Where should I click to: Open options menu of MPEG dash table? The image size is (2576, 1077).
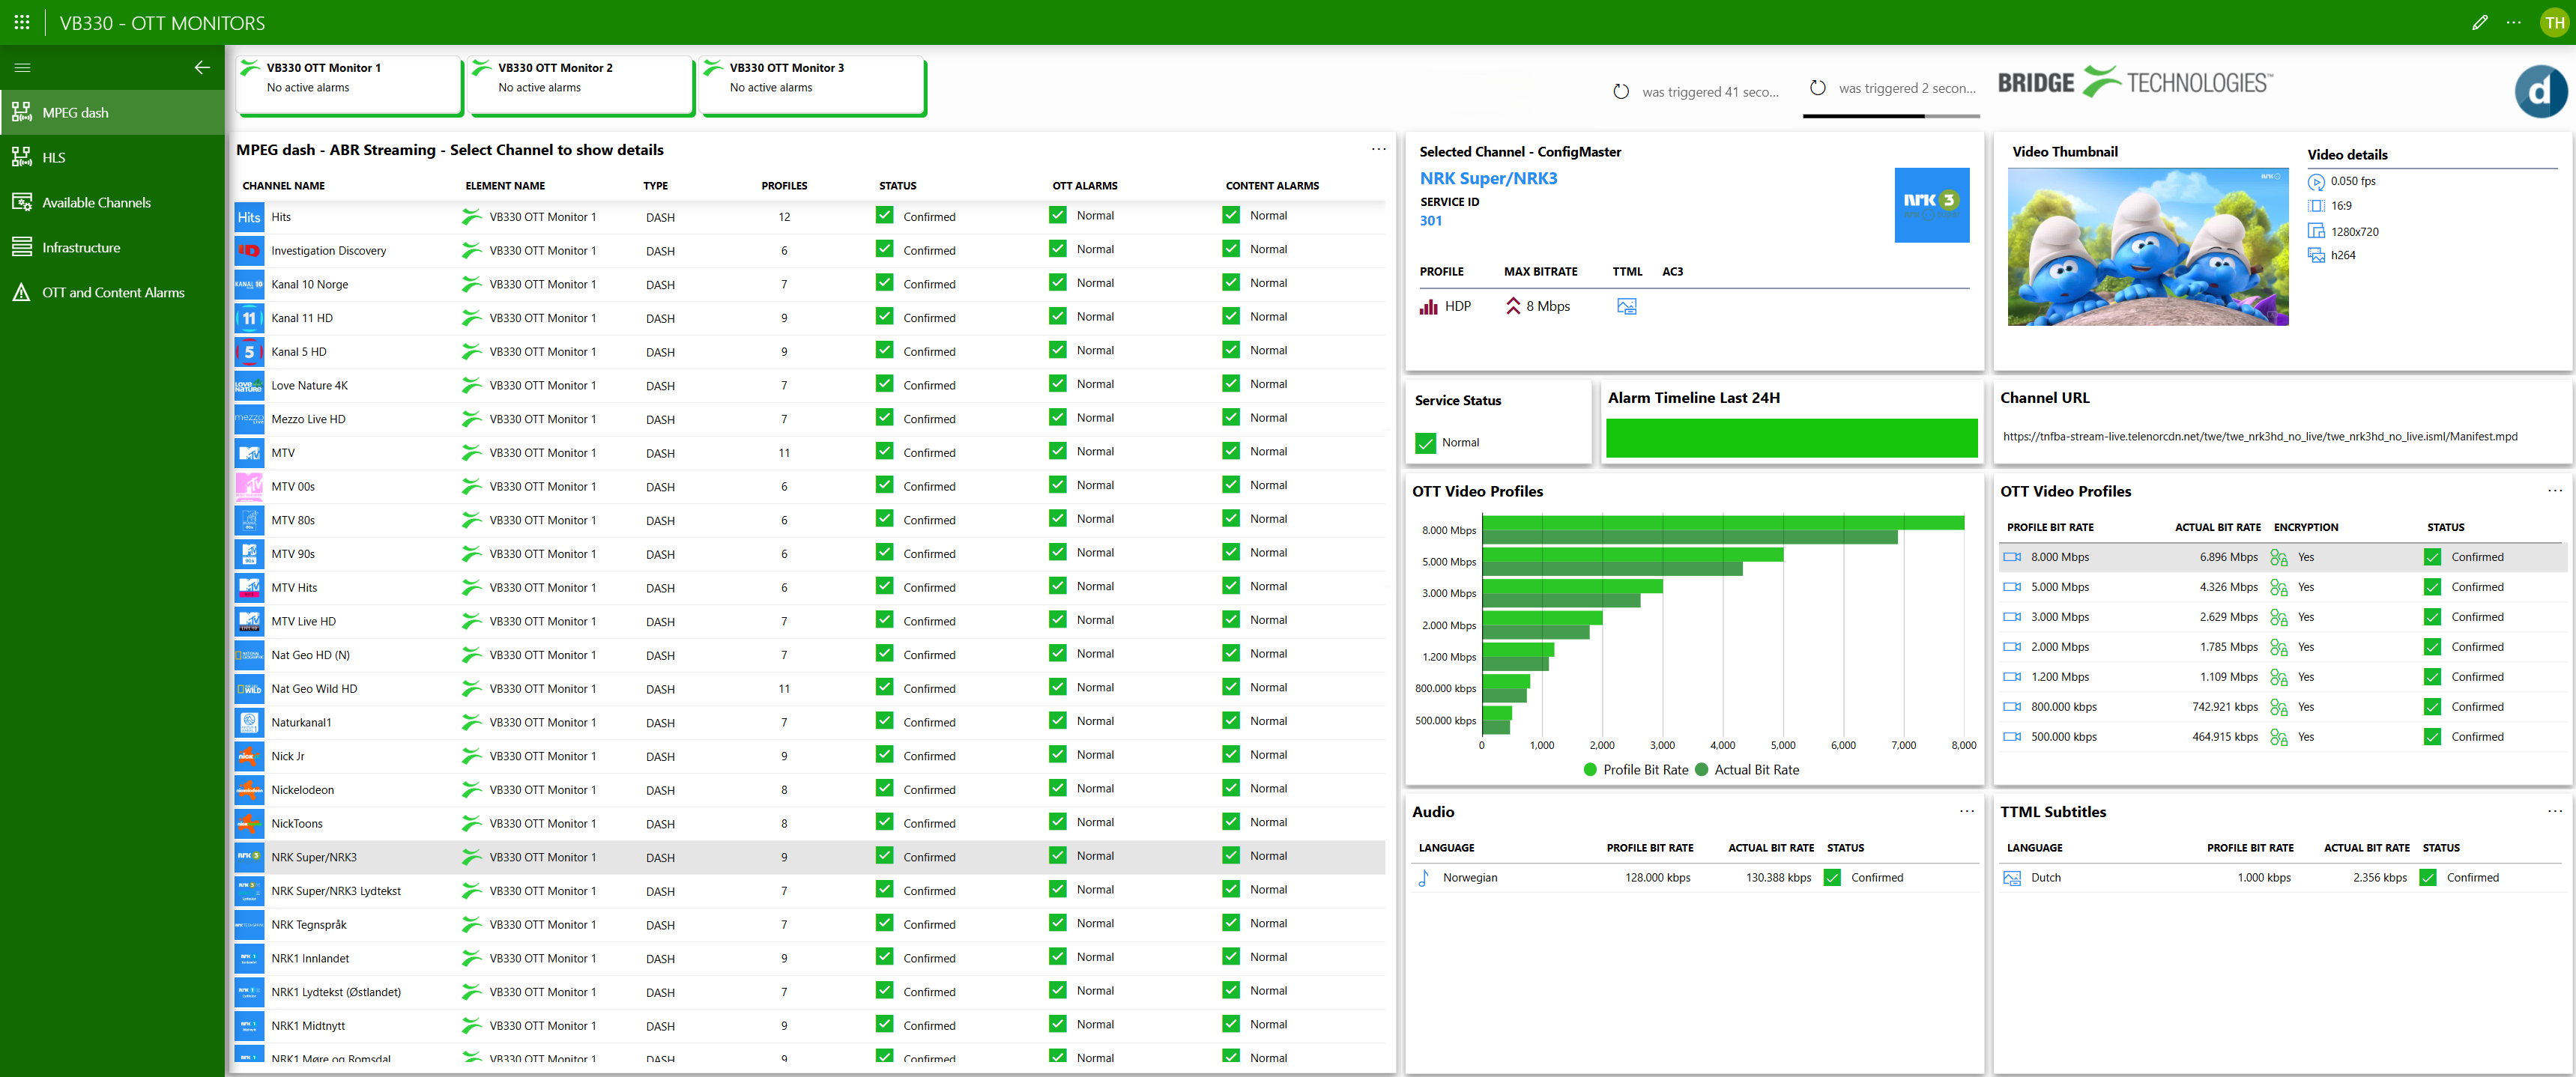click(x=1378, y=150)
